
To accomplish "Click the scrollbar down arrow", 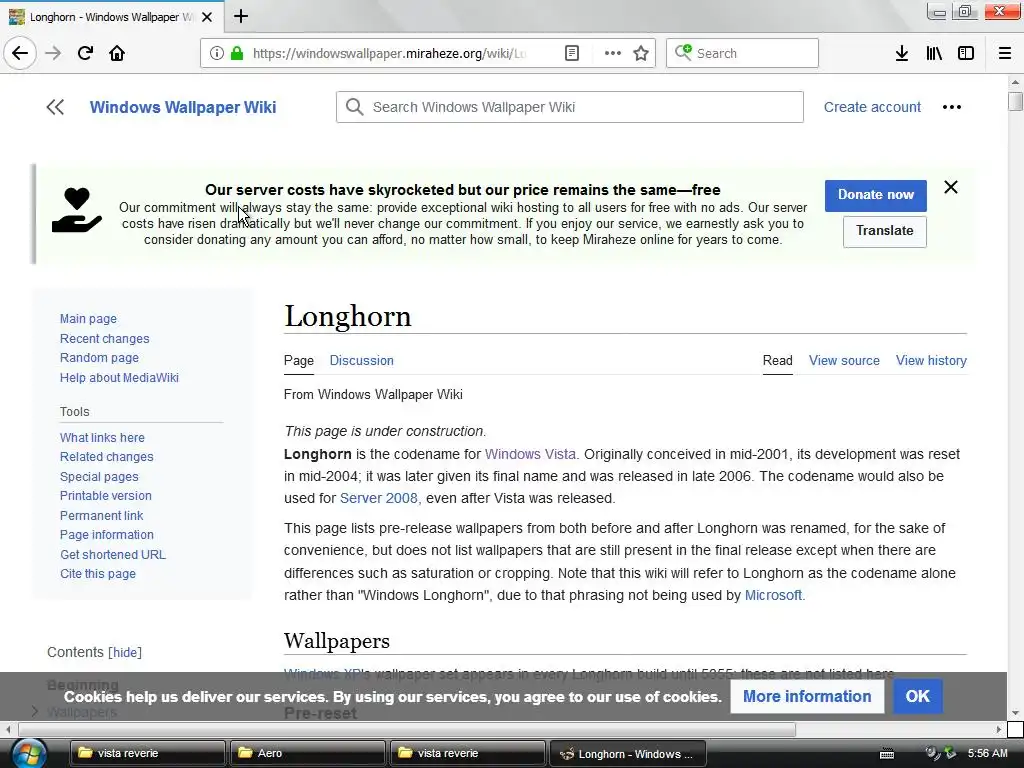I will pyautogui.click(x=1015, y=713).
